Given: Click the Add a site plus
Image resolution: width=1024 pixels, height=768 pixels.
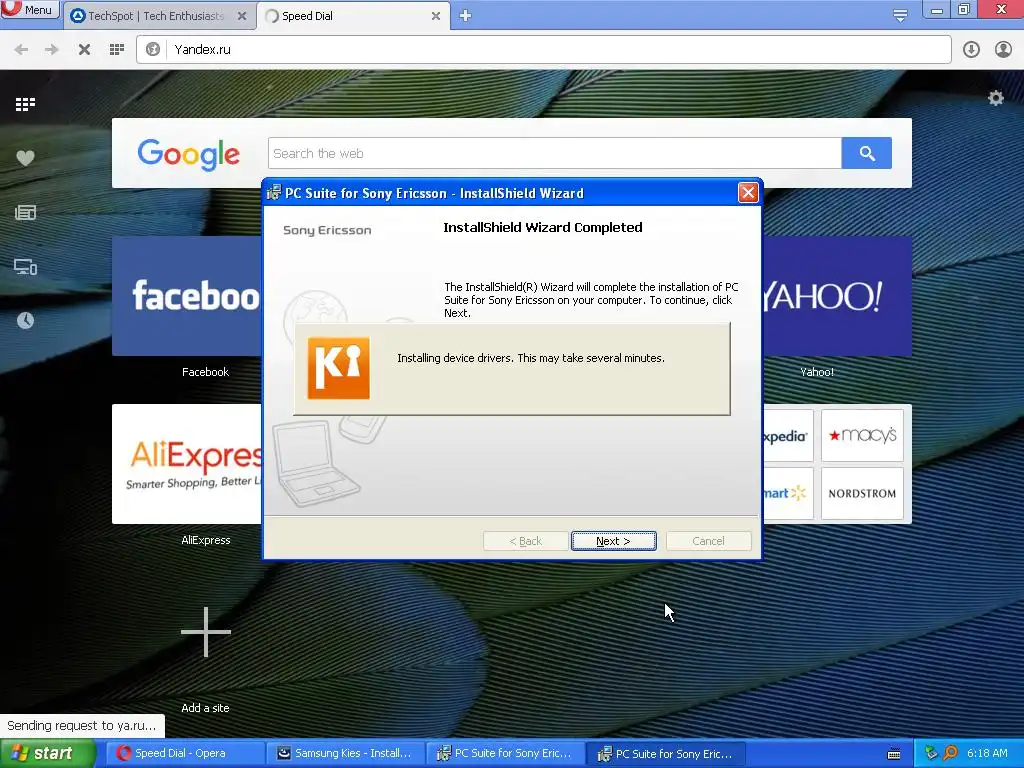Looking at the screenshot, I should coord(206,632).
